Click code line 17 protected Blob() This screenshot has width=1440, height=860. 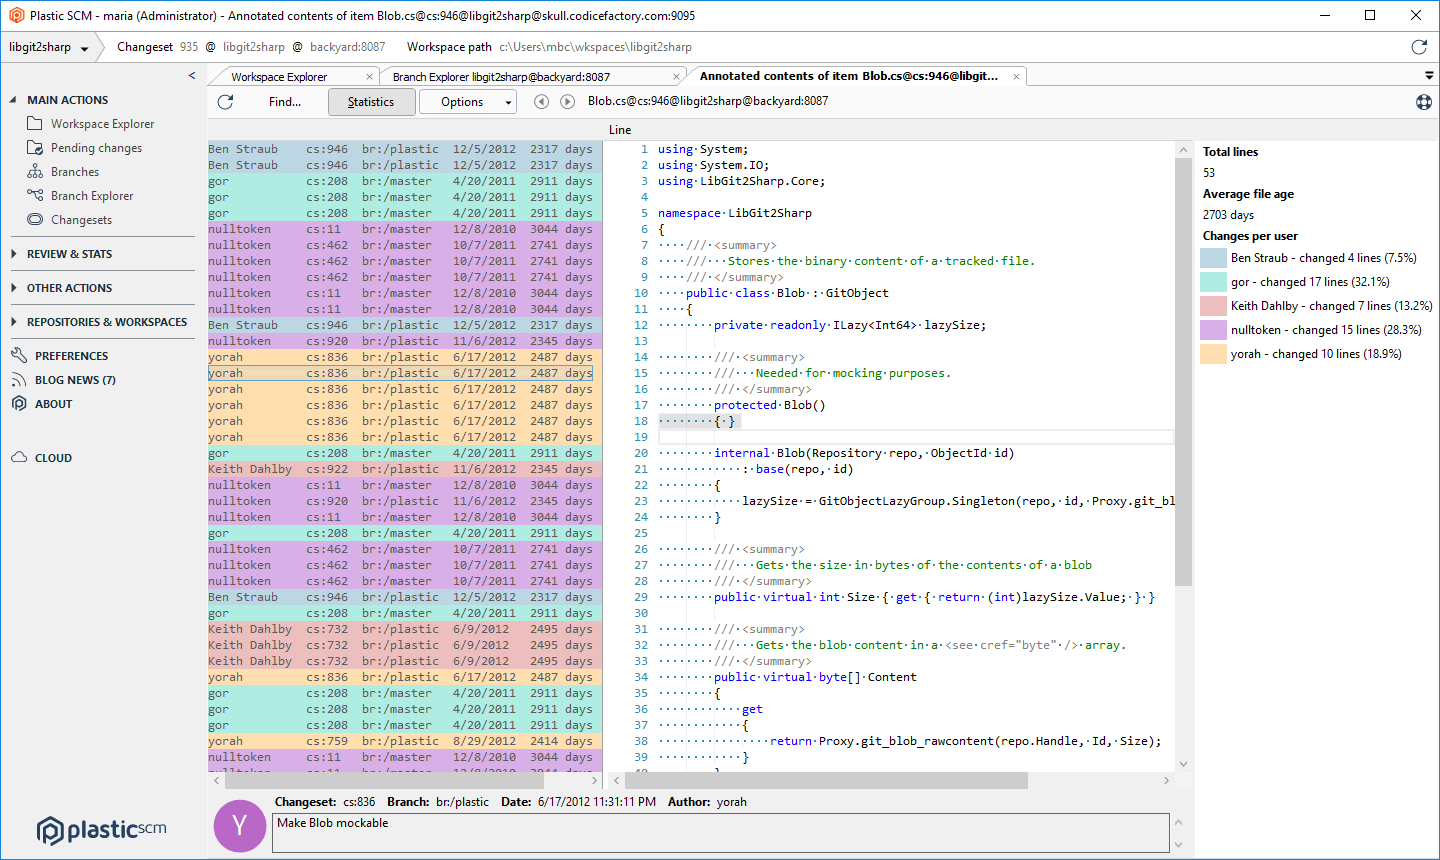click(770, 405)
